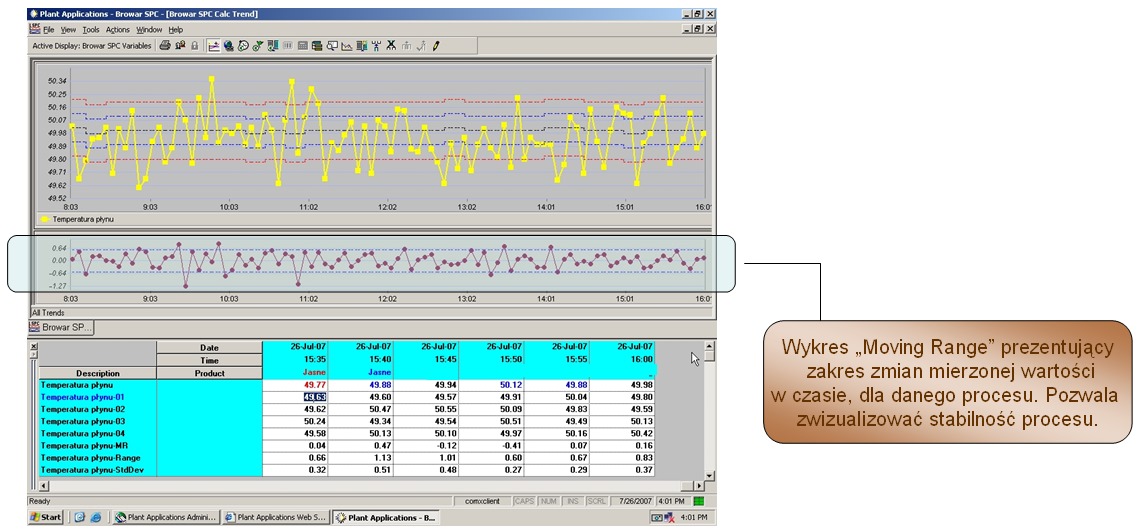Viewport: 1139px width, 530px height.
Task: Click the blue Jasne product cell
Action: click(x=360, y=372)
